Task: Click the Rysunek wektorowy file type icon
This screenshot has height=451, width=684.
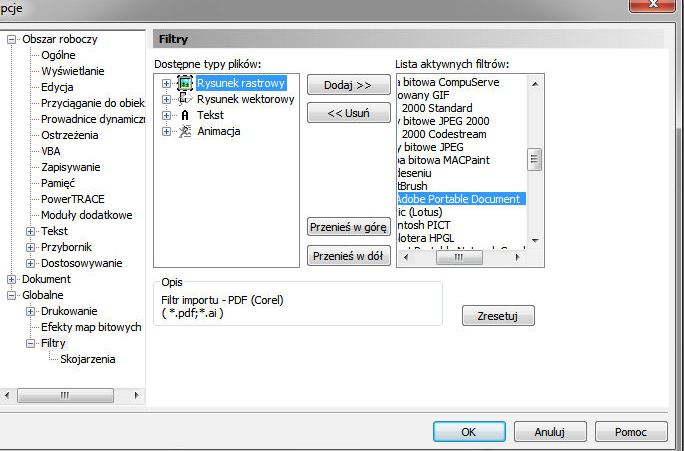Action: coord(185,100)
